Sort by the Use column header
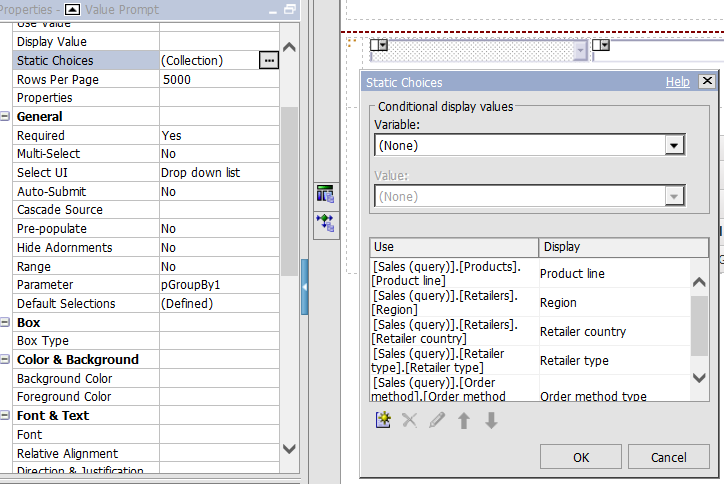724x484 pixels. [454, 247]
